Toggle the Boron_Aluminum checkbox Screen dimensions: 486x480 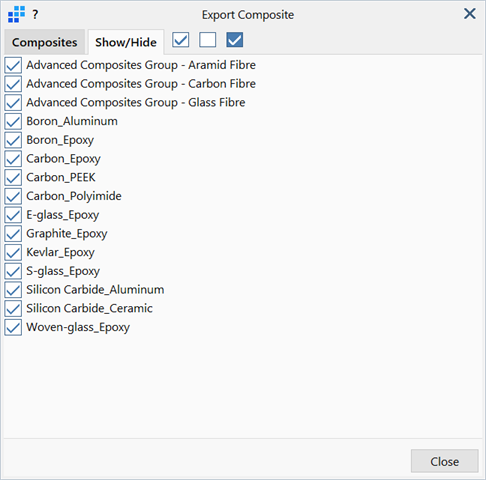pos(13,121)
